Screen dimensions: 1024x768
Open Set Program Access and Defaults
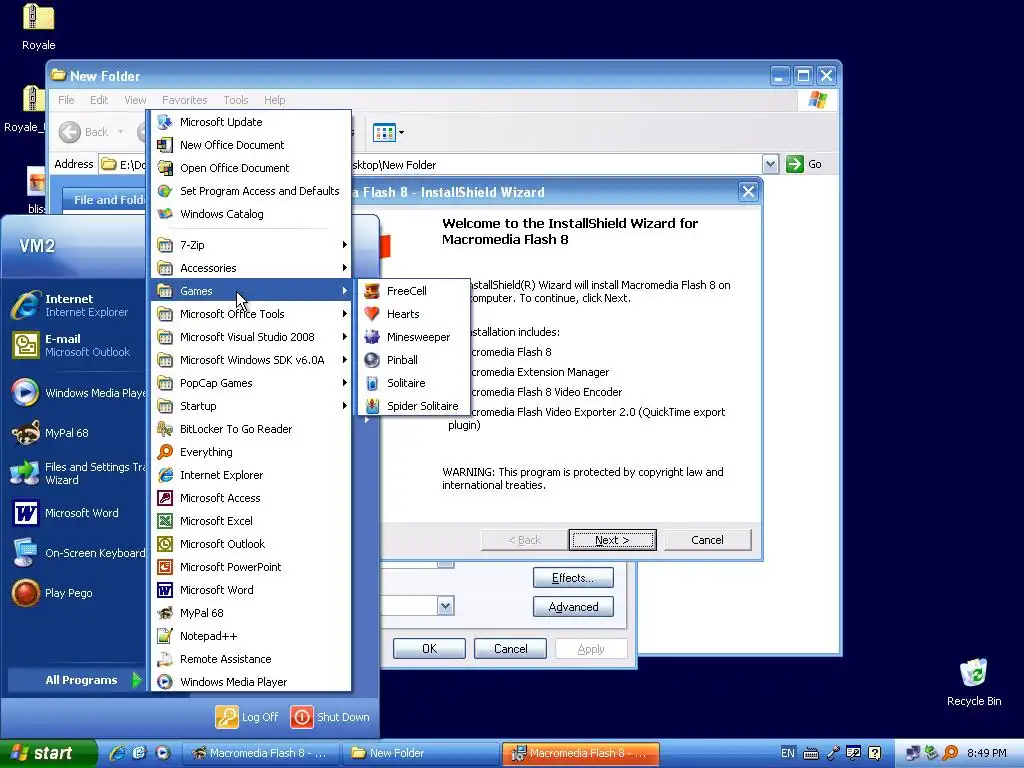pyautogui.click(x=251, y=191)
